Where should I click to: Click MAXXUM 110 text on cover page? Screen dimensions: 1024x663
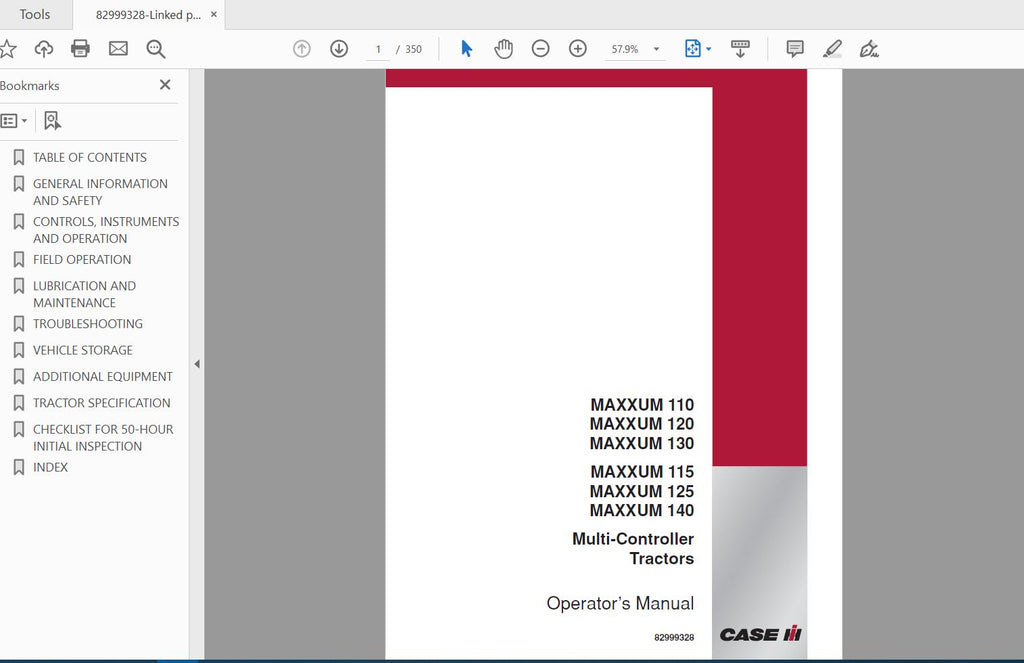coord(642,405)
